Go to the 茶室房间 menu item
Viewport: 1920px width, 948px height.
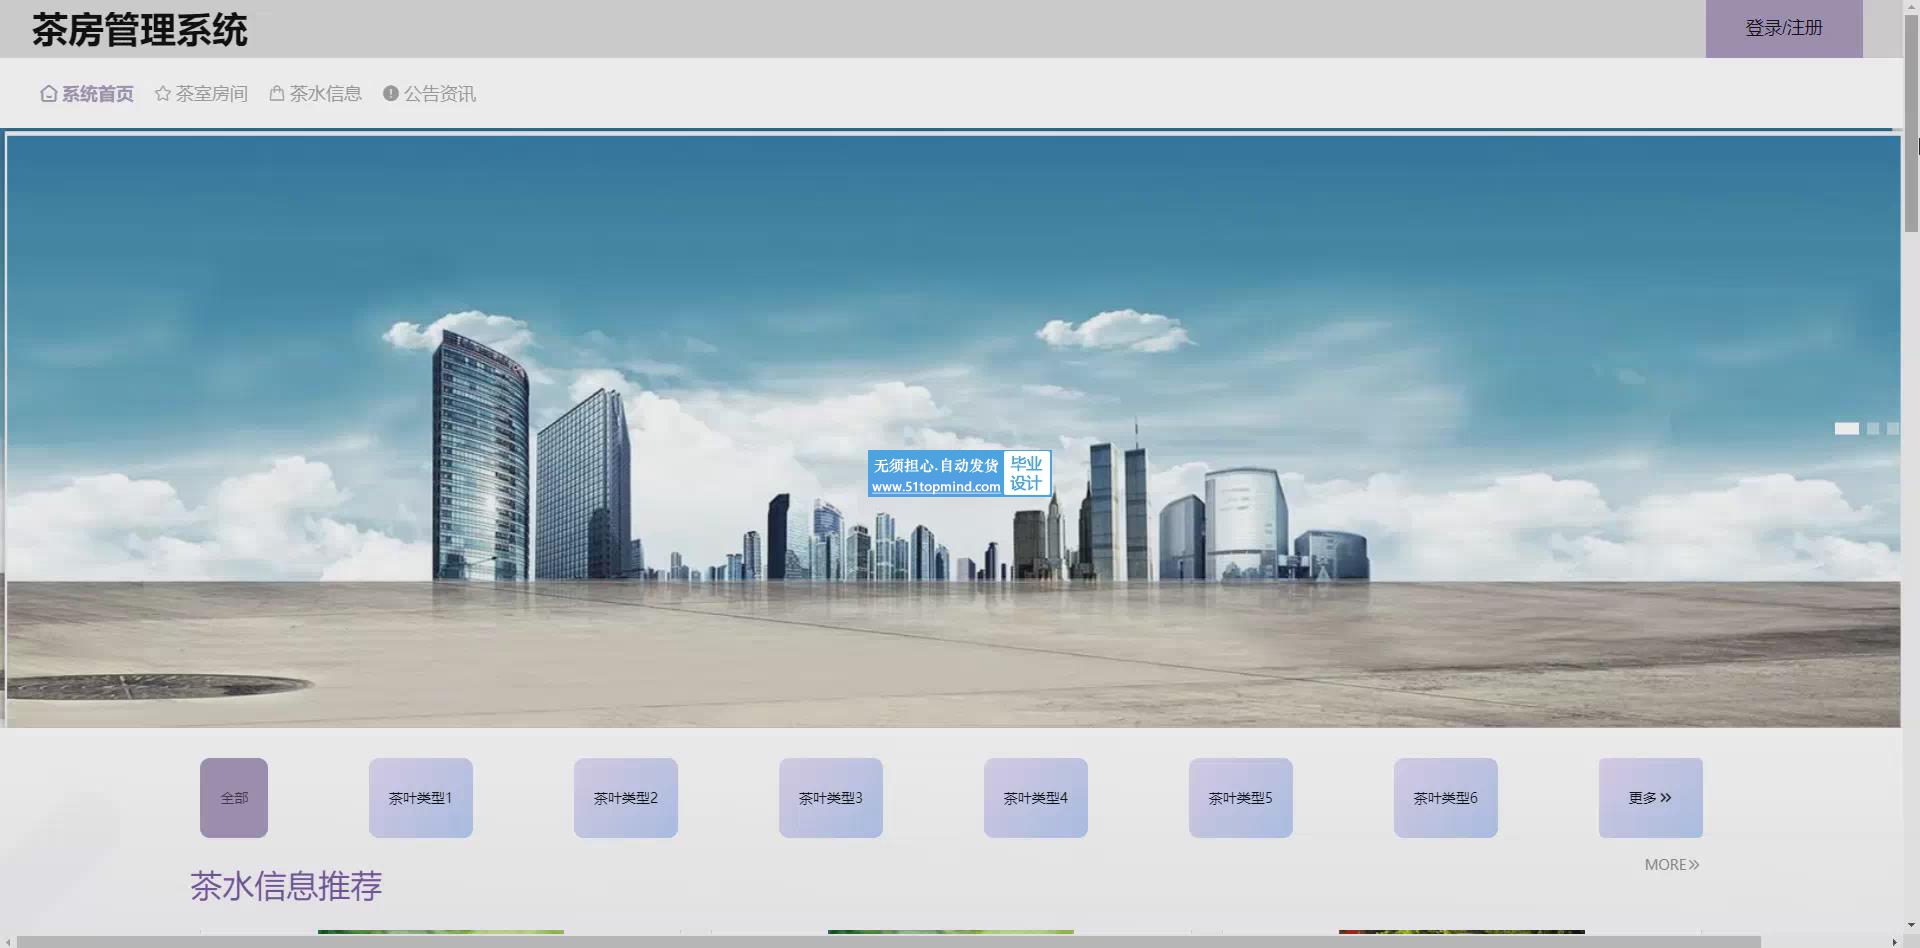(x=201, y=94)
